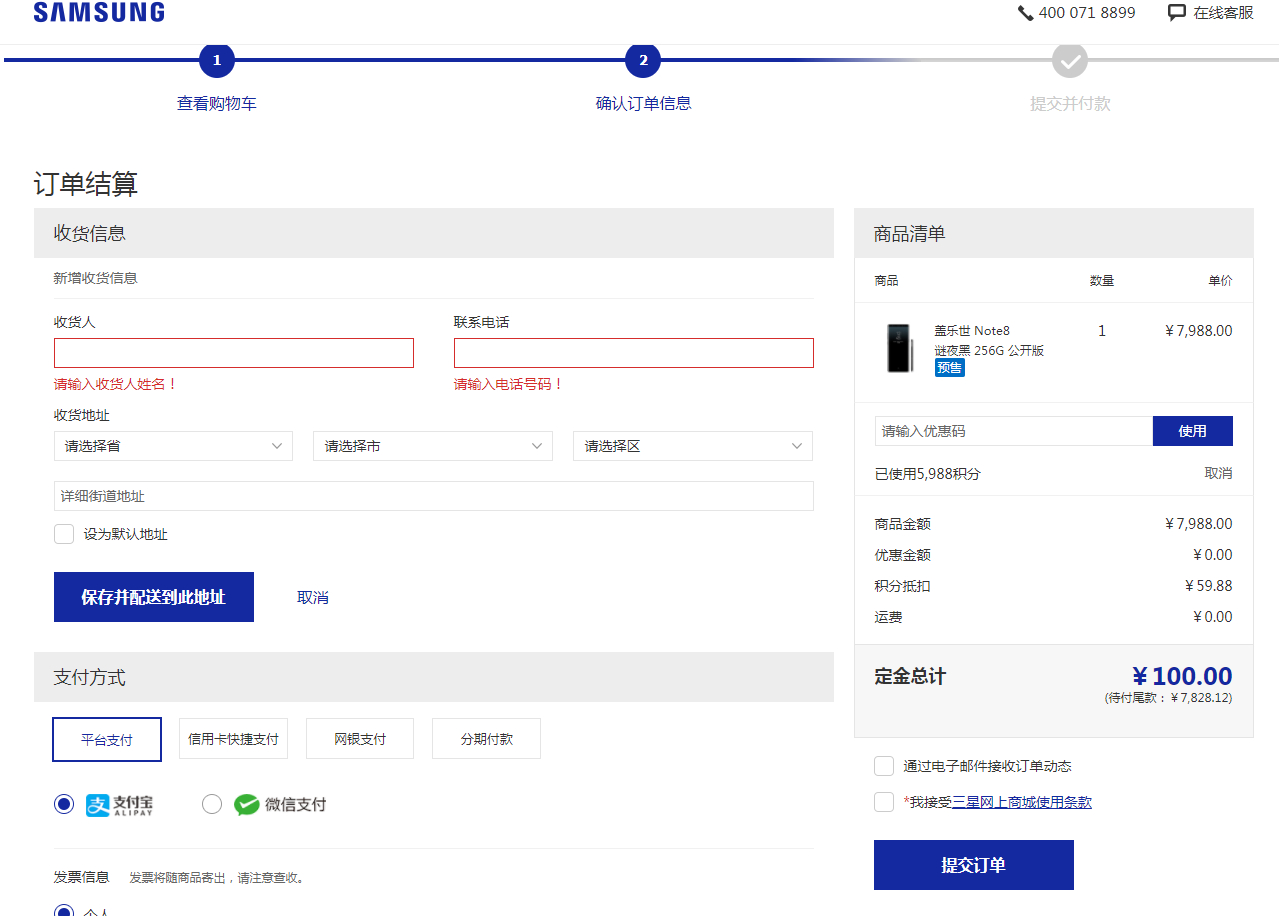Open the 请选择市 dropdown
The width and height of the screenshot is (1279, 916).
433,446
